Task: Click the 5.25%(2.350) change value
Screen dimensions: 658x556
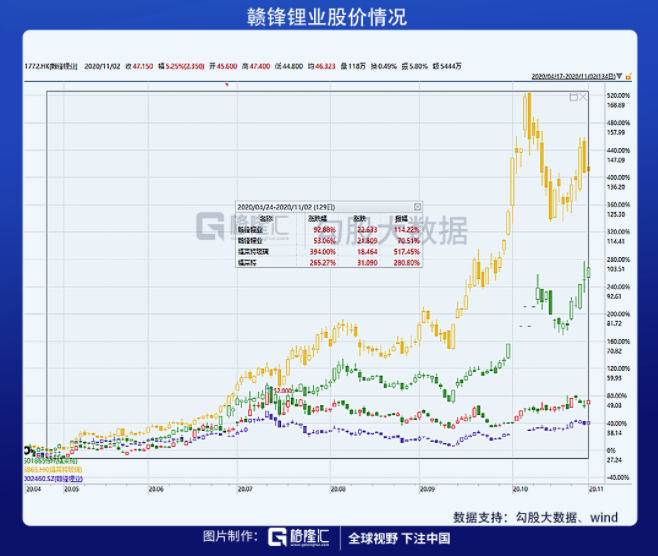Action: pyautogui.click(x=185, y=66)
